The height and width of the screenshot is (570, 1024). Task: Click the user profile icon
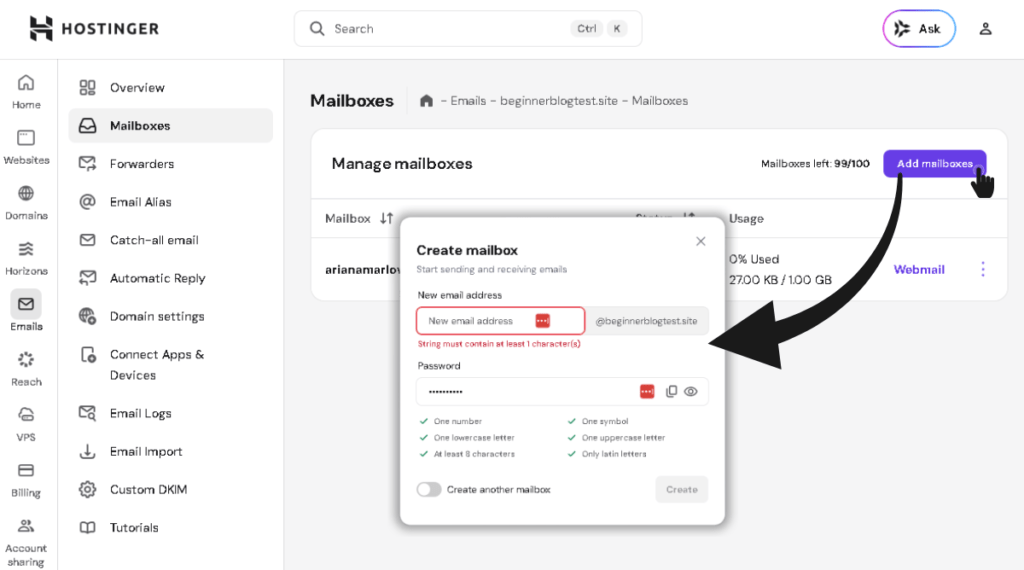(x=985, y=29)
